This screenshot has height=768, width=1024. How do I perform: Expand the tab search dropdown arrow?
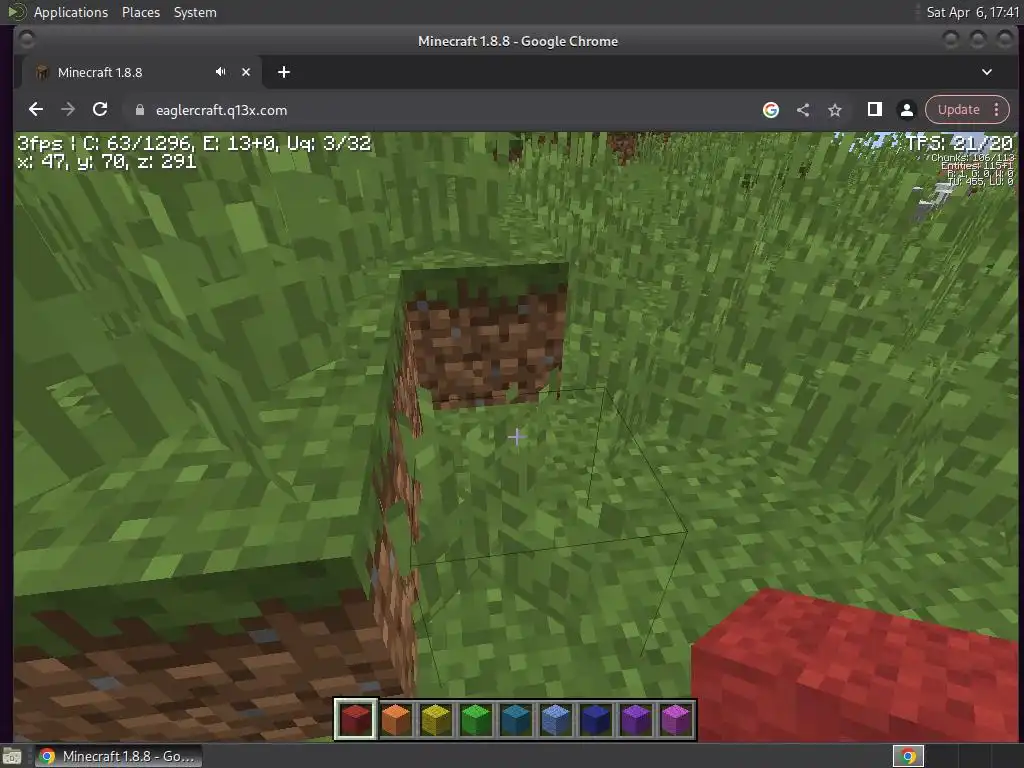(x=987, y=72)
